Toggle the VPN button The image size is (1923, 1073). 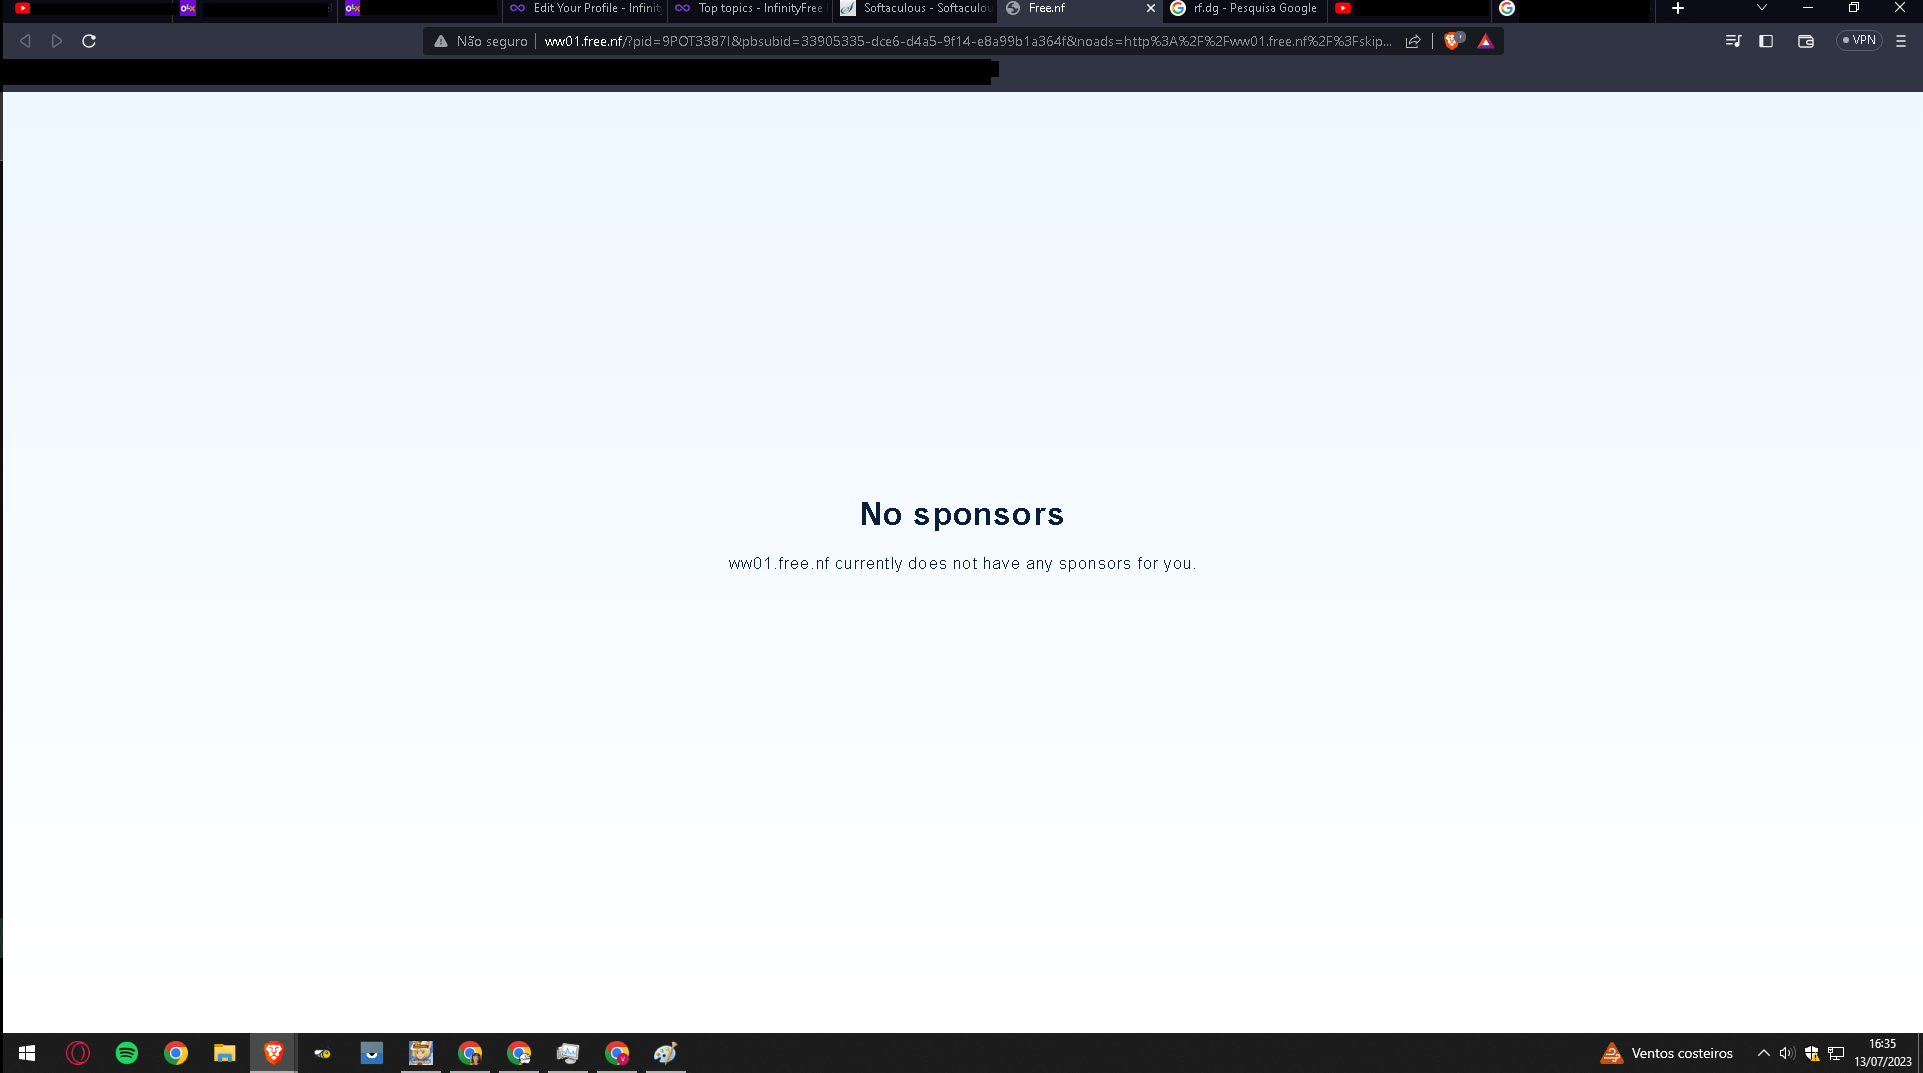coord(1859,41)
